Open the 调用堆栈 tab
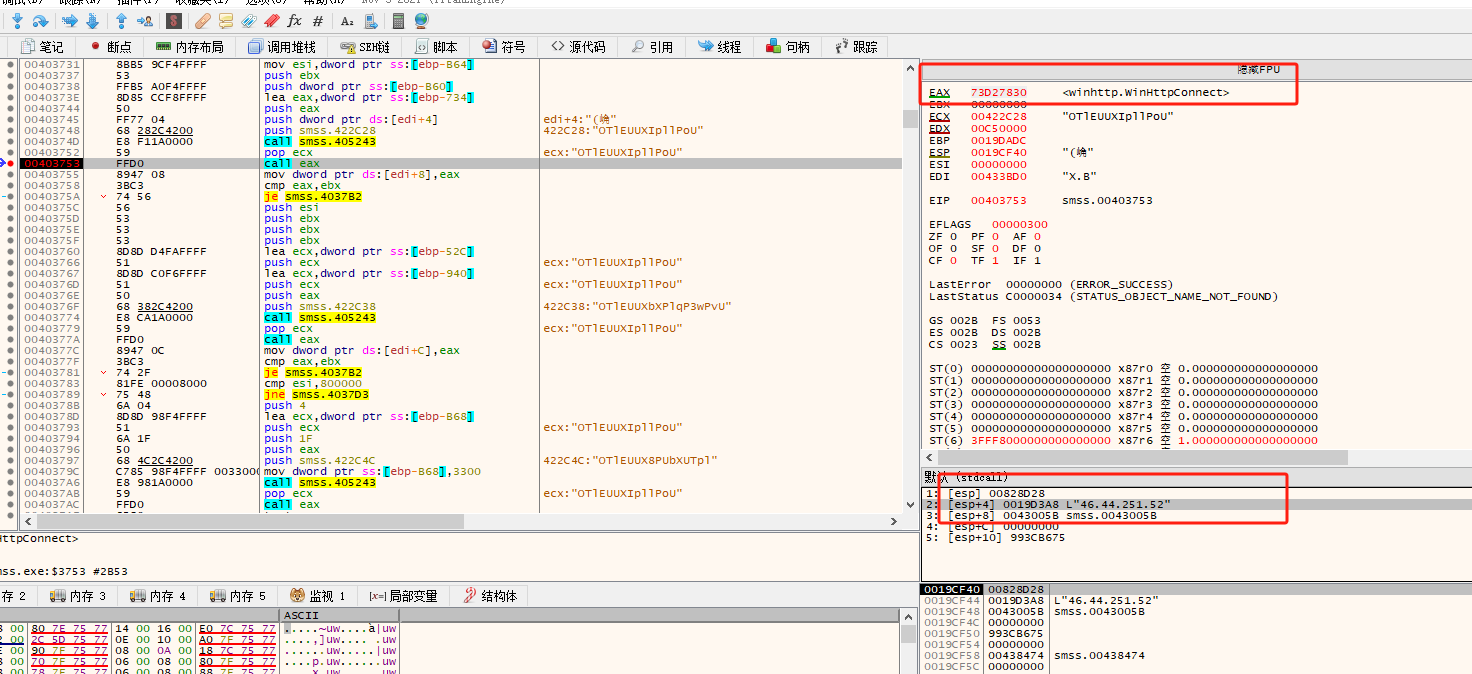Screen dimensions: 1472x674 click(x=282, y=47)
